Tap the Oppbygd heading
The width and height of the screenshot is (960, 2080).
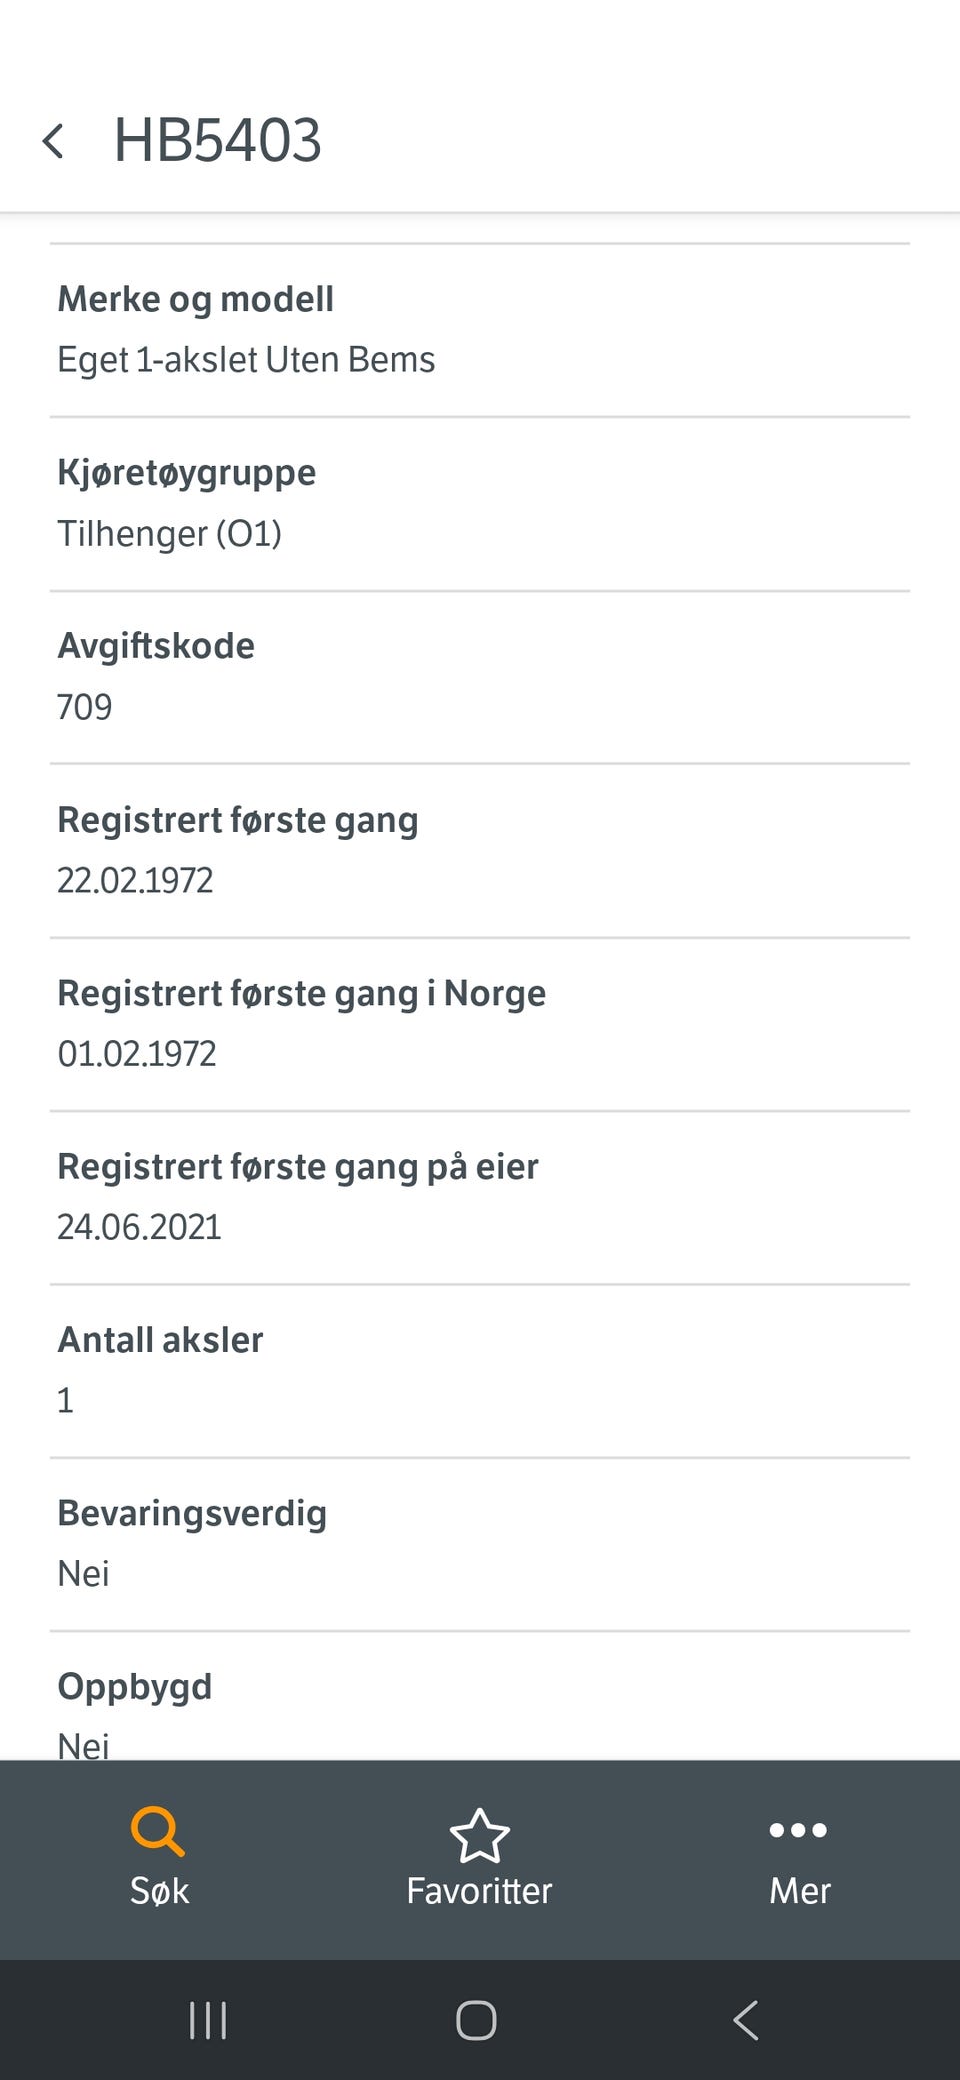[x=135, y=1687]
